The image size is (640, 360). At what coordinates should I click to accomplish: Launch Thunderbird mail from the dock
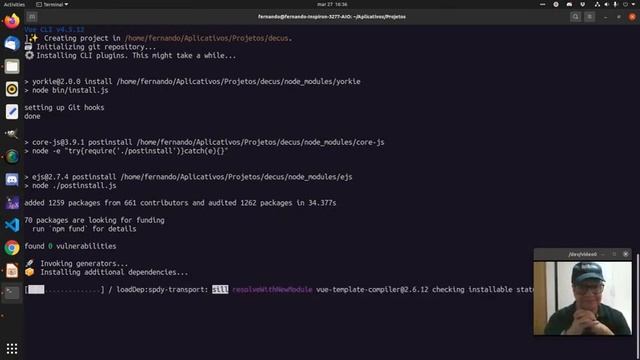click(12, 44)
